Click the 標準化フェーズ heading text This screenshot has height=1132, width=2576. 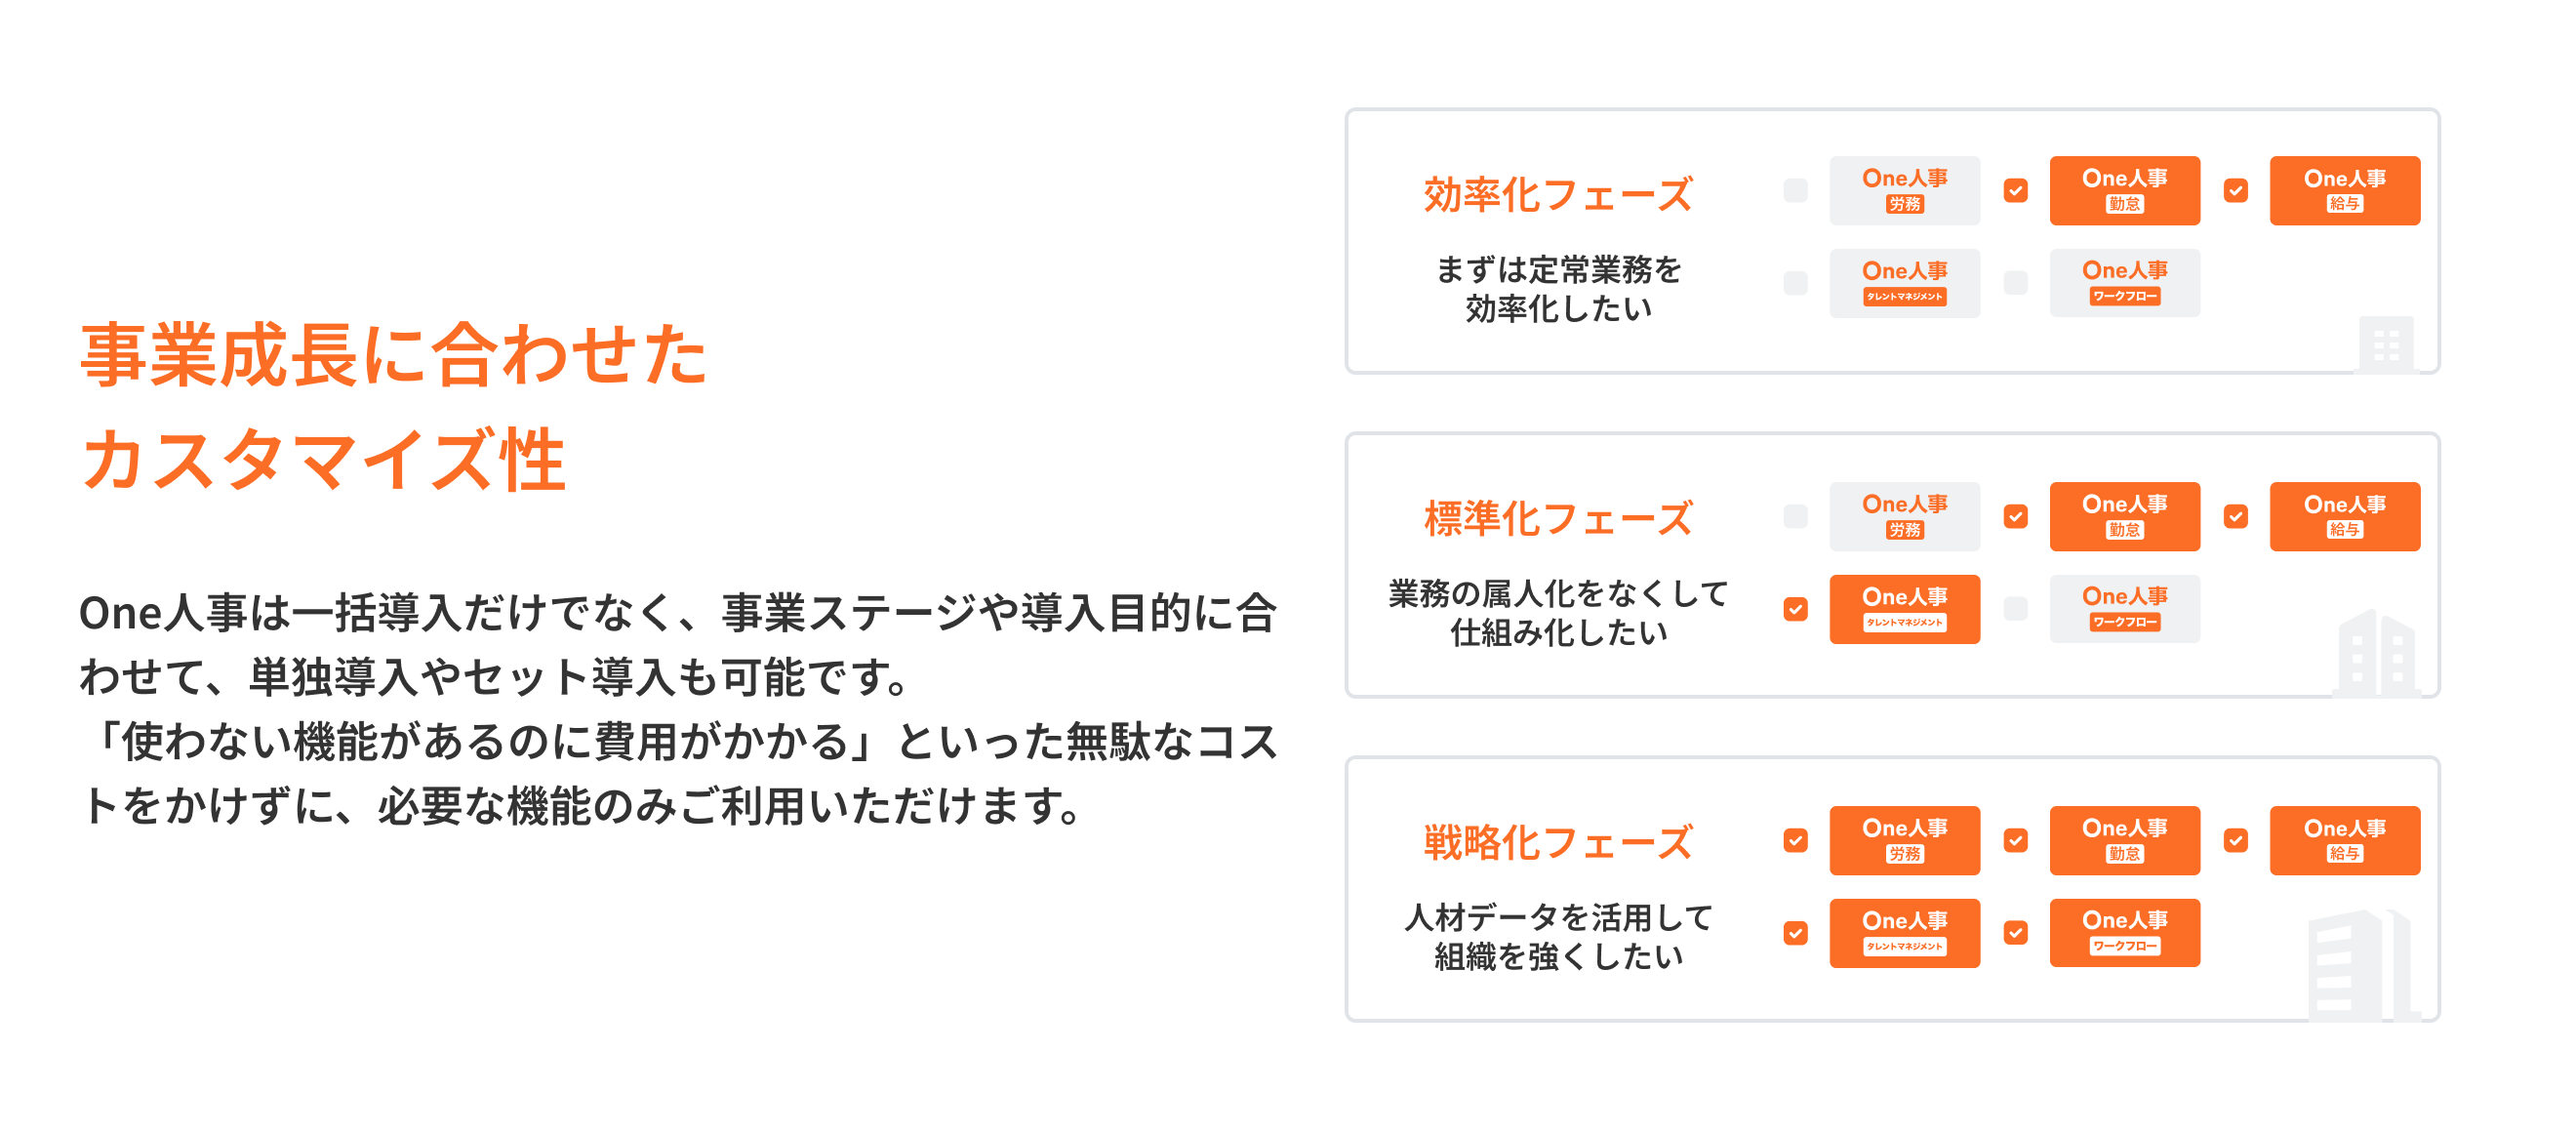(1557, 519)
